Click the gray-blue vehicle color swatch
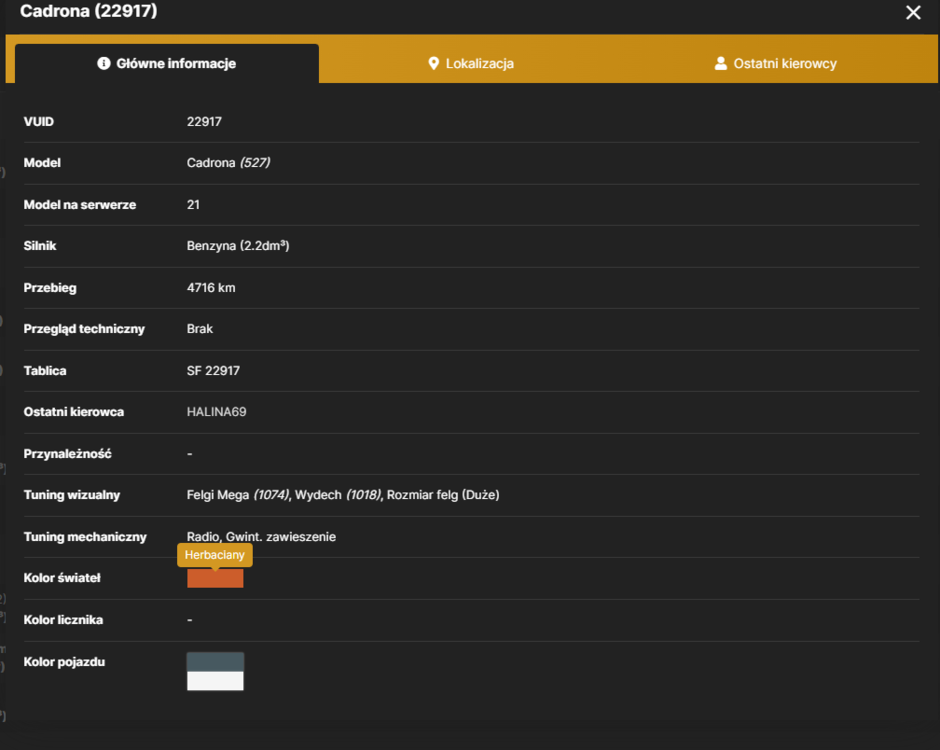The height and width of the screenshot is (750, 940). [215, 662]
